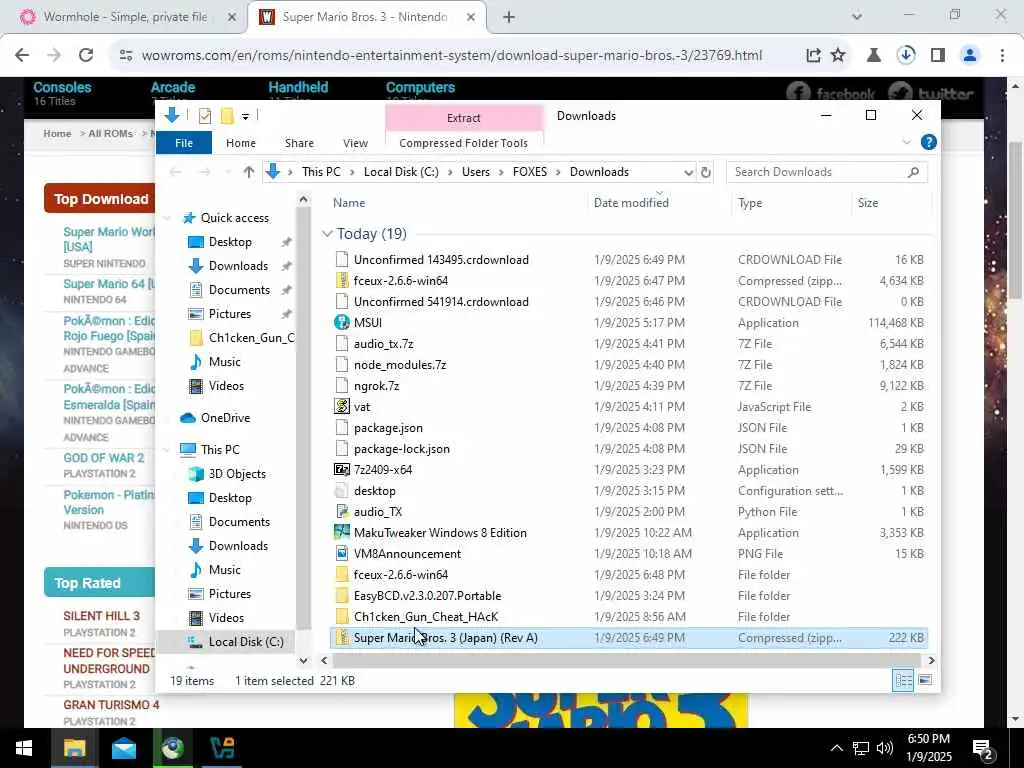Select the EasyBCD.v2.3.0.207.Portable folder icon

[342, 596]
